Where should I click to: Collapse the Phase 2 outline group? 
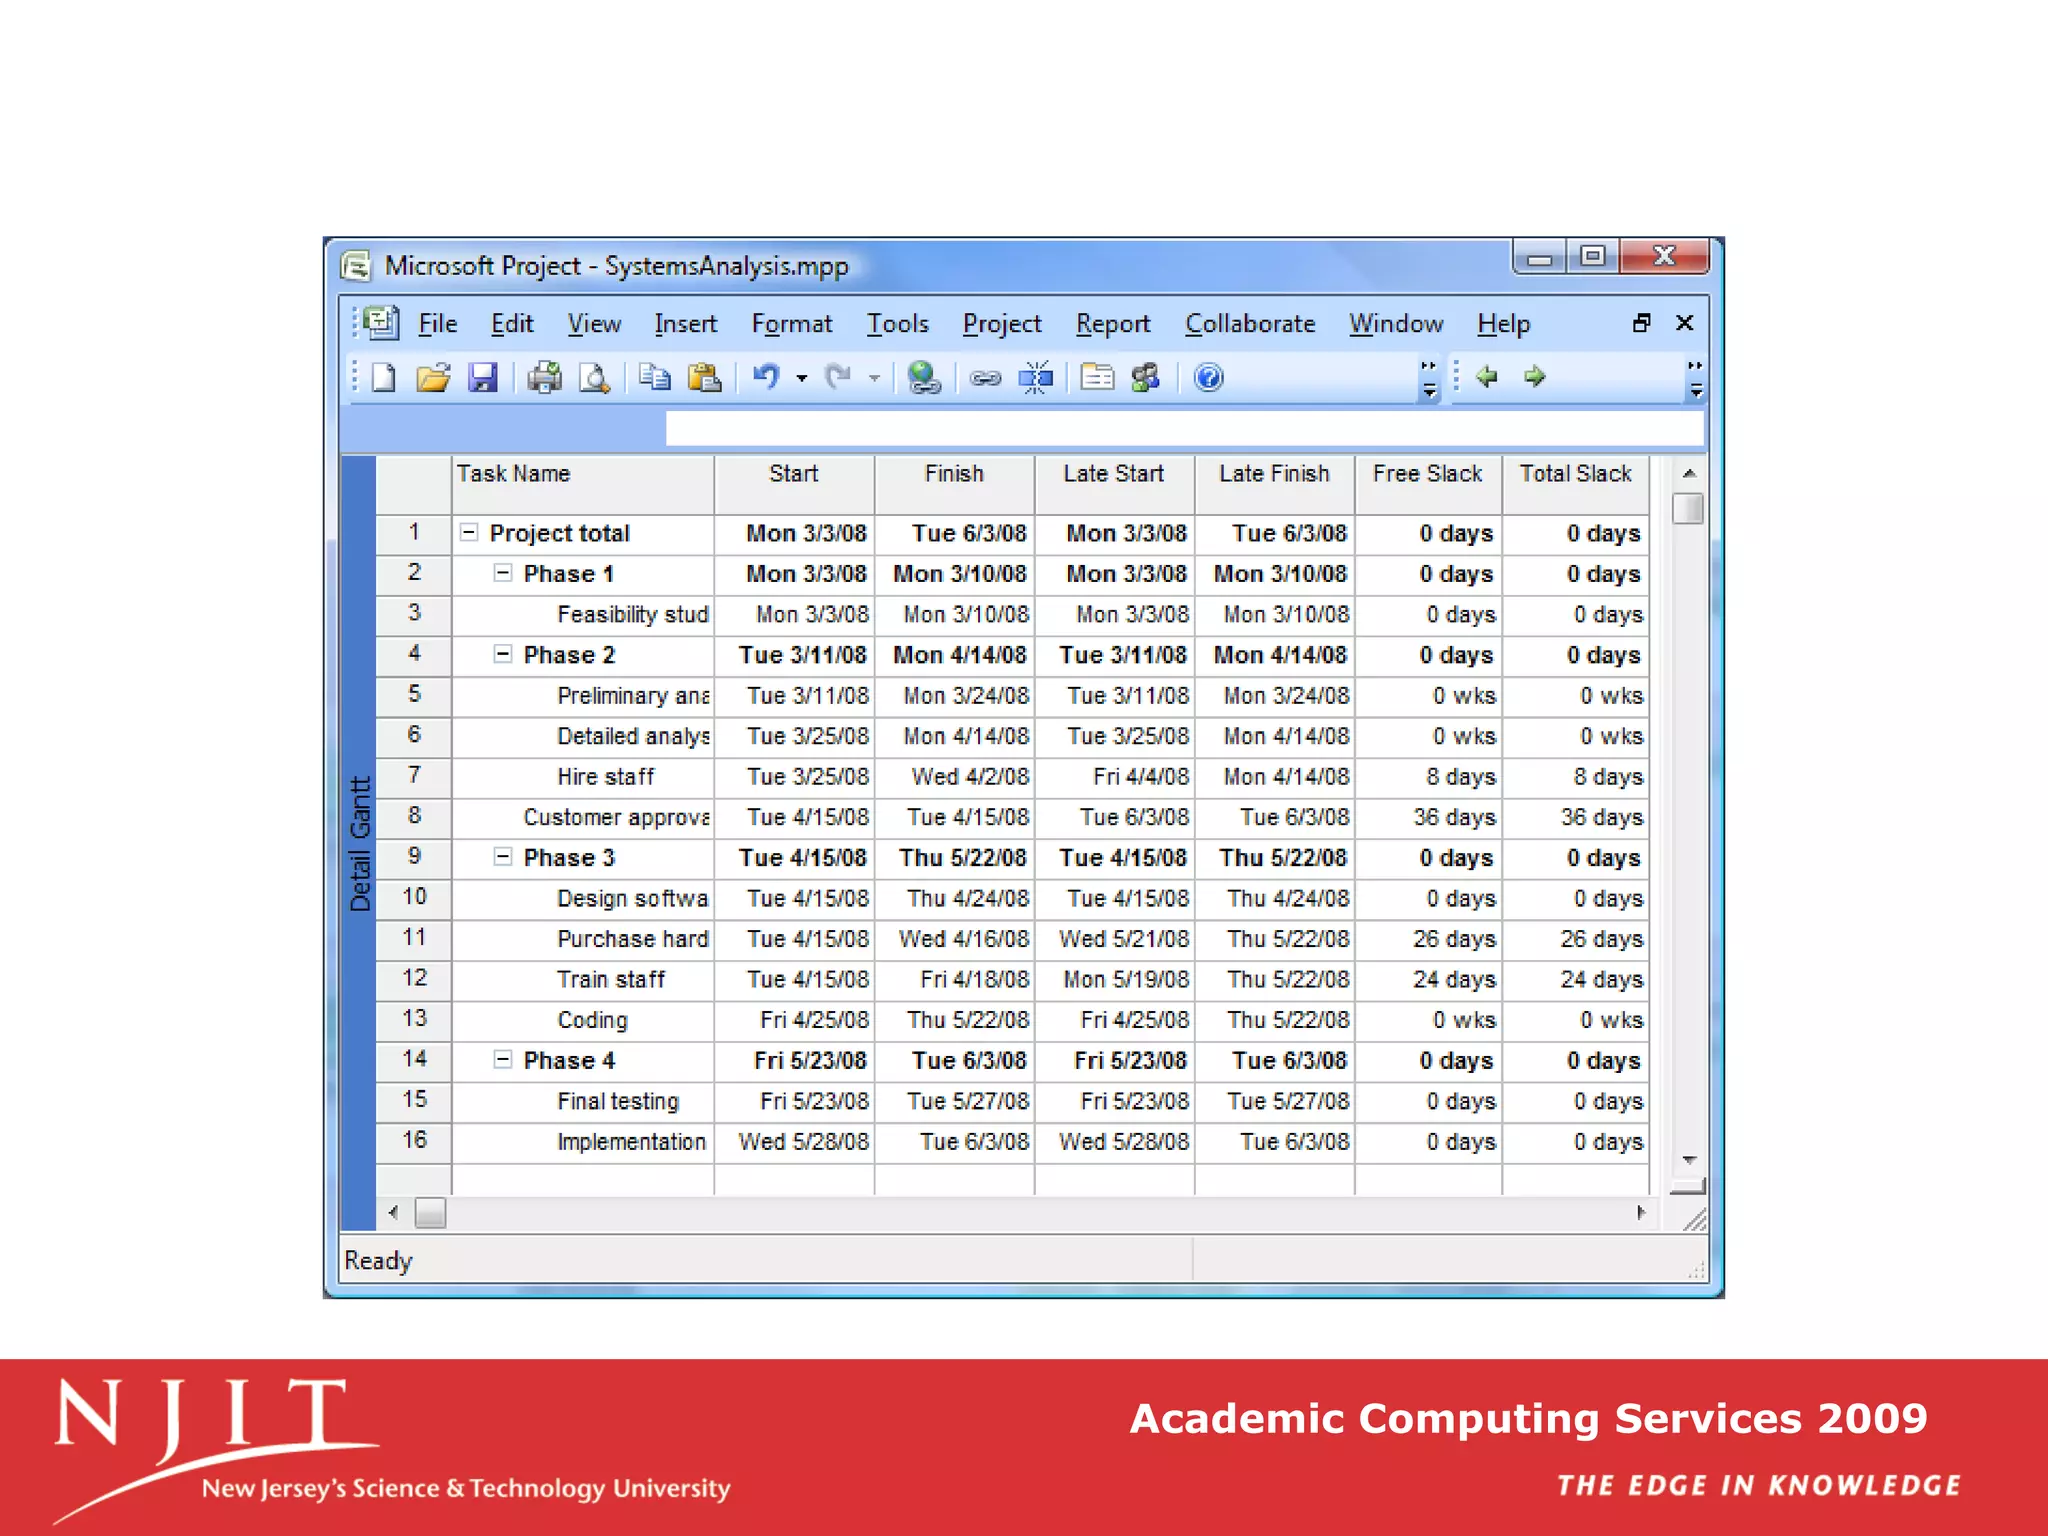point(503,654)
